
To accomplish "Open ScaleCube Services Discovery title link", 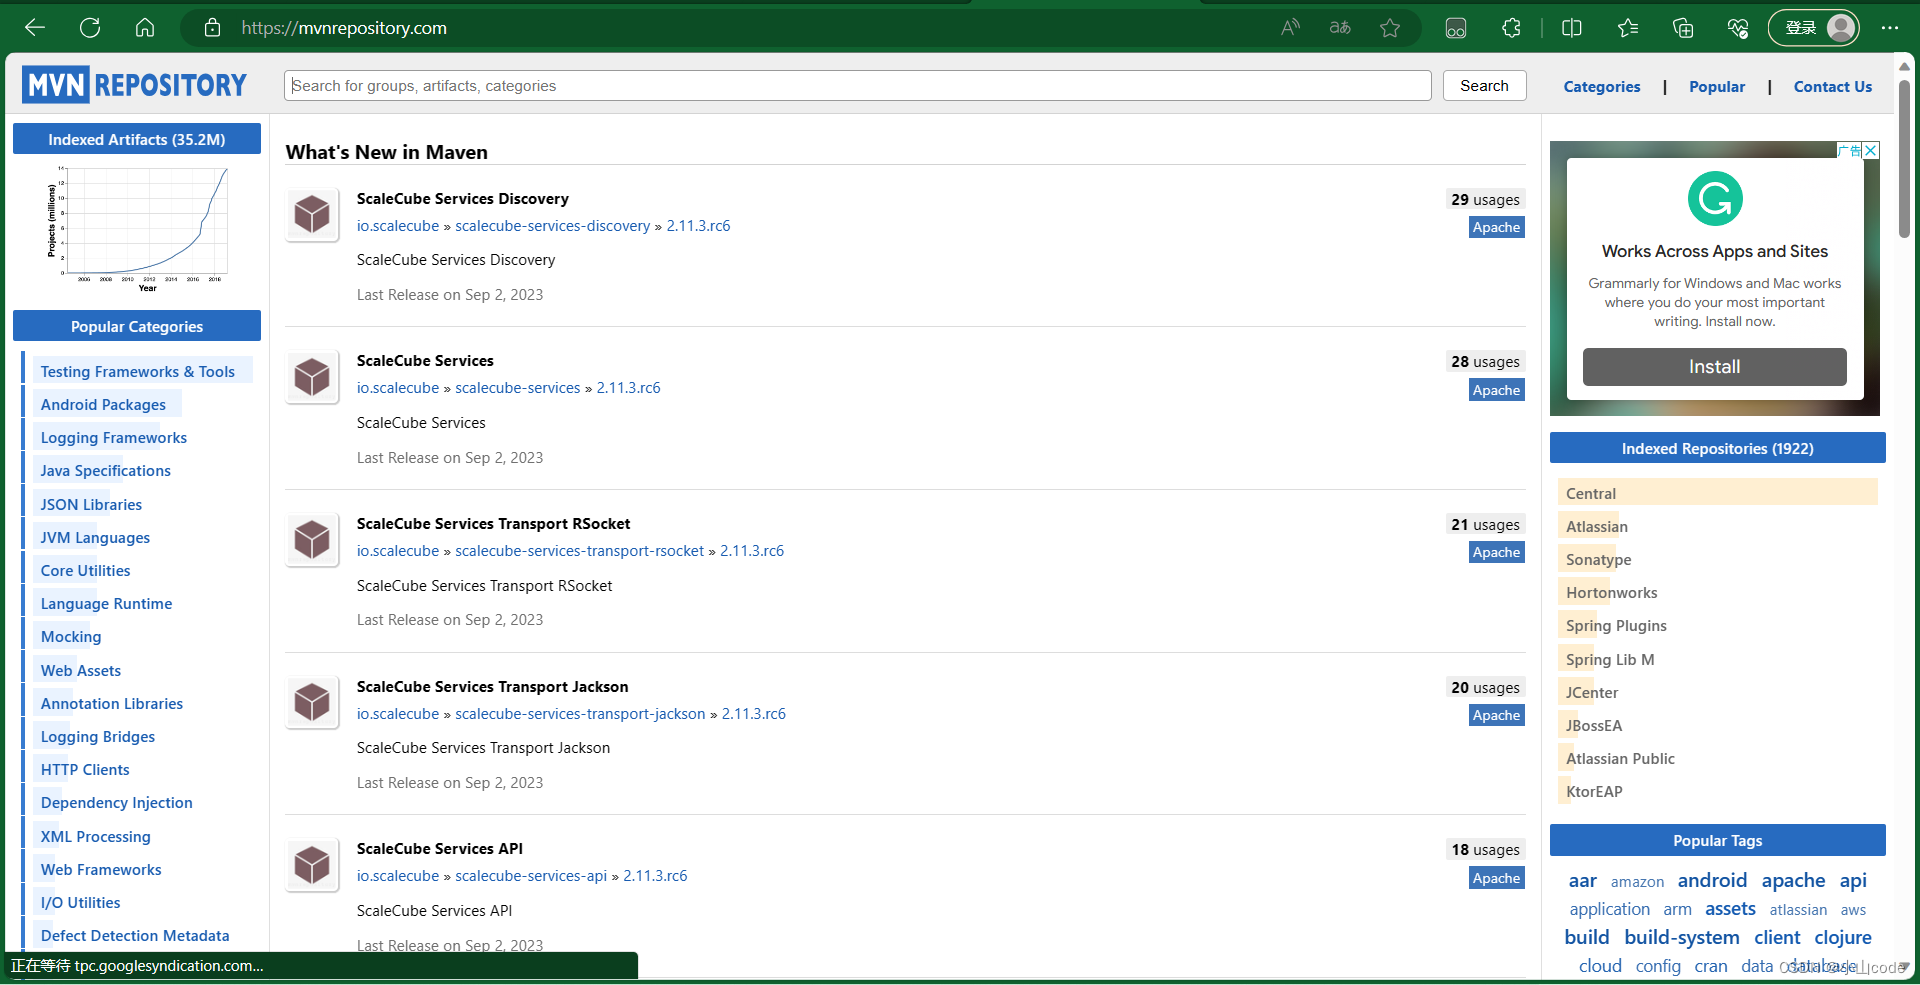I will click(x=463, y=199).
